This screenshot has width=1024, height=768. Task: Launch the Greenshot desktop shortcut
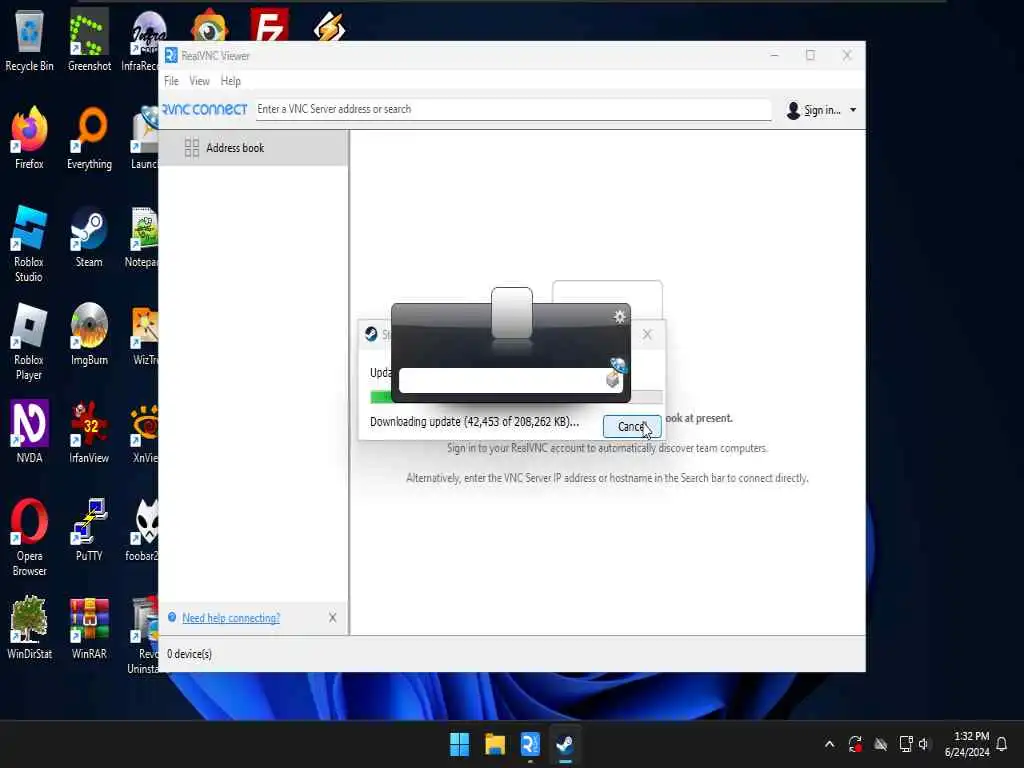point(89,39)
